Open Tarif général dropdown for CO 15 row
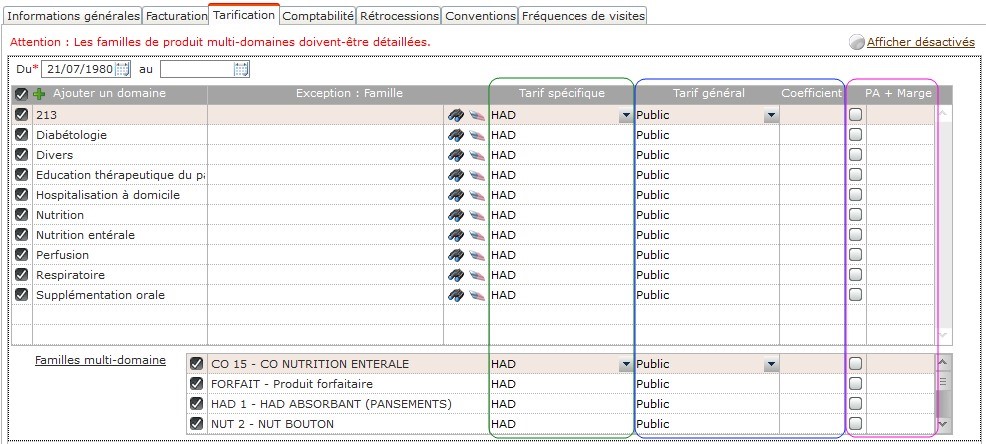 coord(772,364)
